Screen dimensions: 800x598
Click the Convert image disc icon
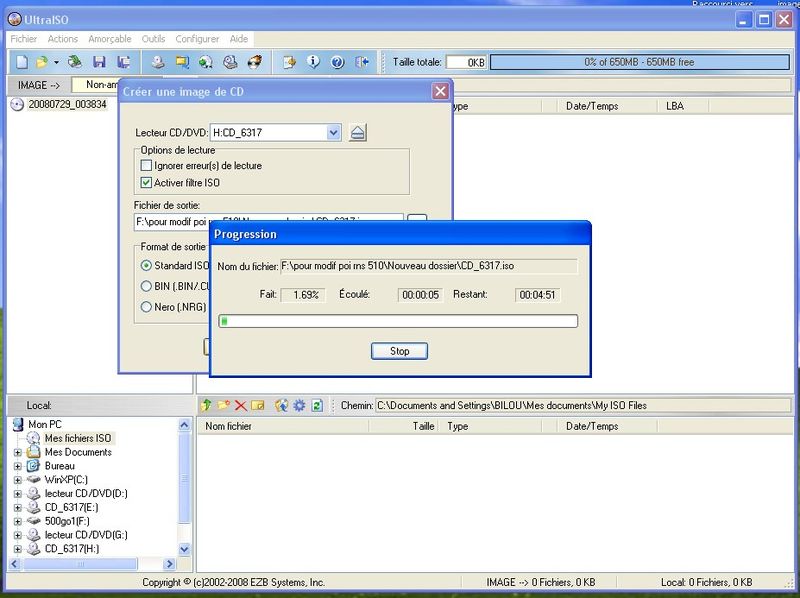206,62
